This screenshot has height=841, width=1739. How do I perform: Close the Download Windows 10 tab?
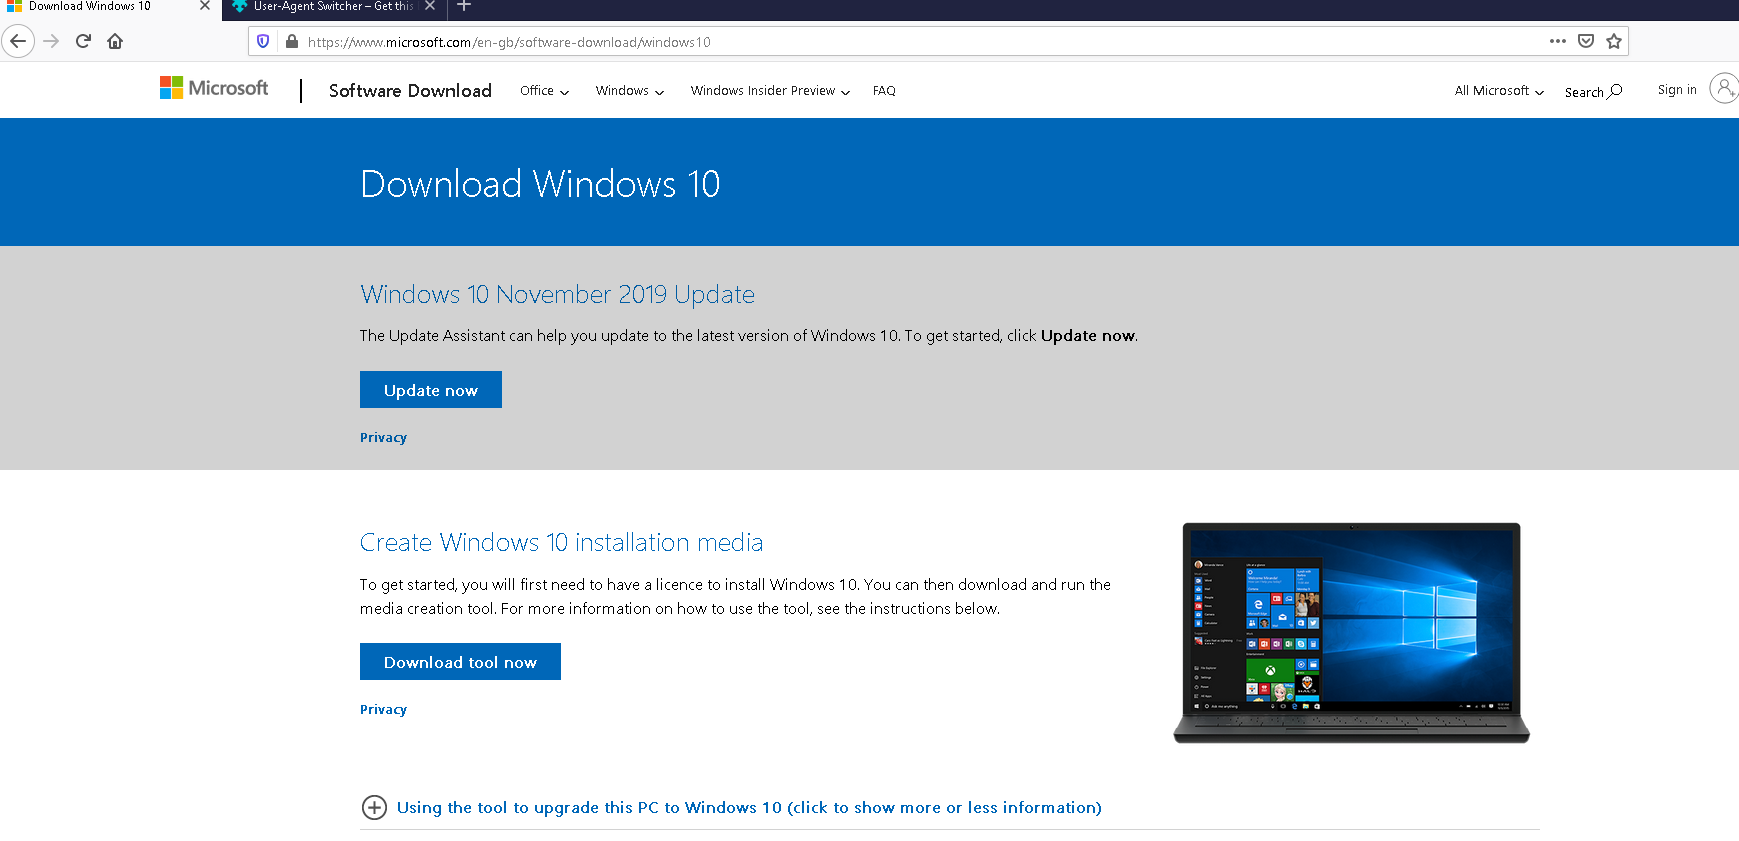205,6
